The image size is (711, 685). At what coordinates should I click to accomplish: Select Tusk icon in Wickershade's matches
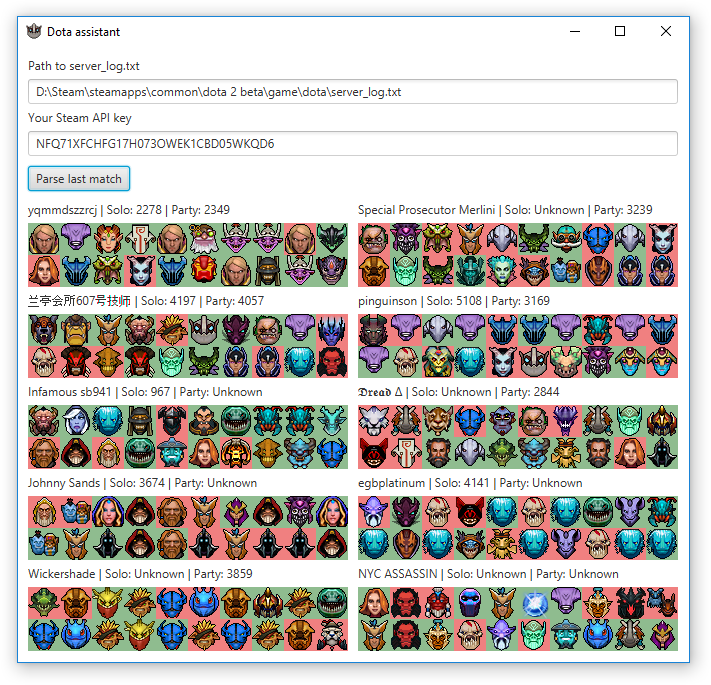point(332,635)
